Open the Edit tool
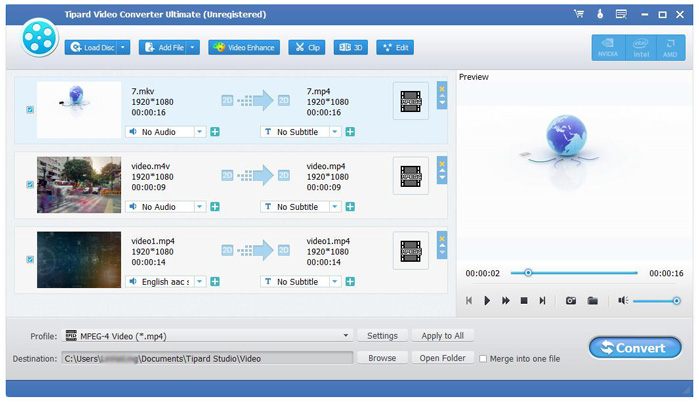The image size is (699, 404). pos(395,48)
